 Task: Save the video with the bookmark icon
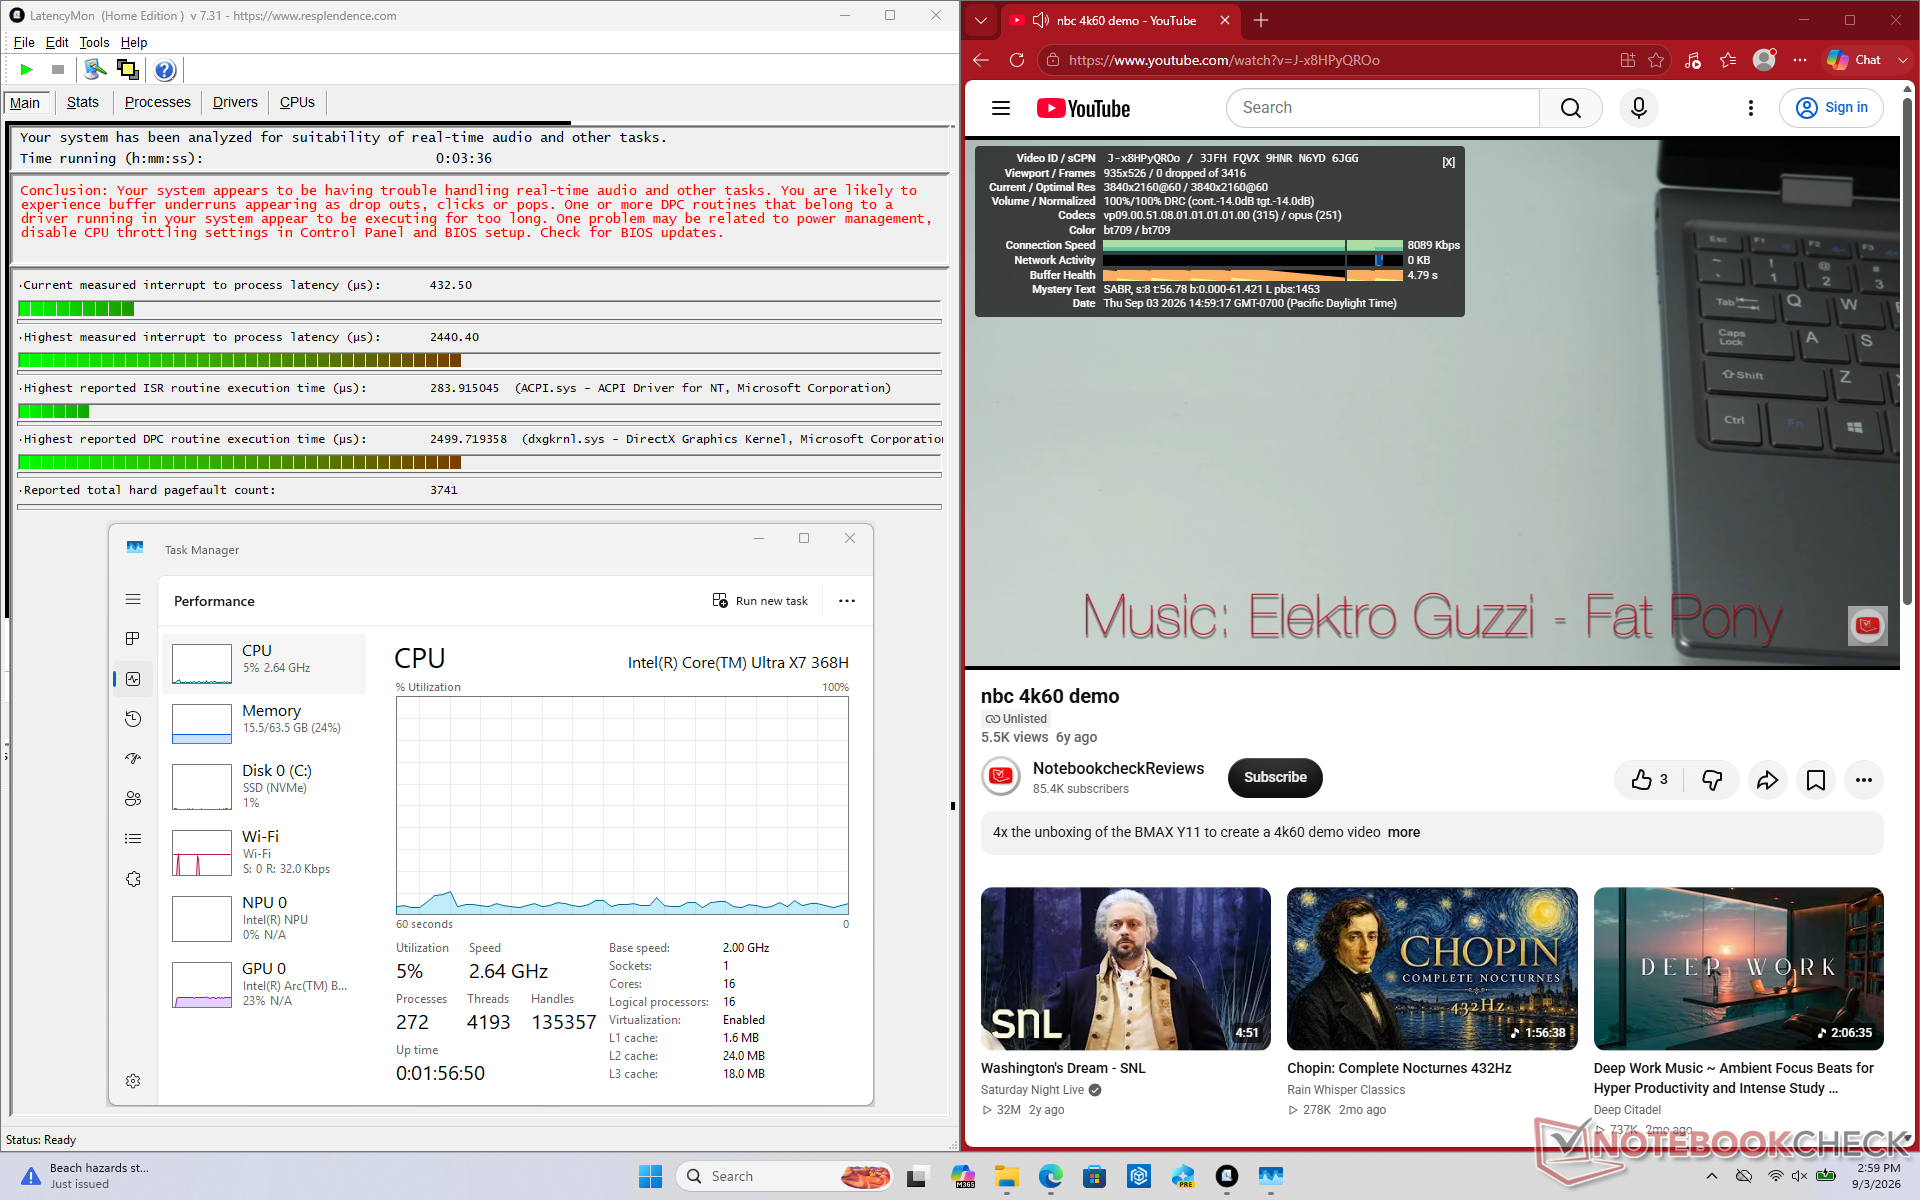click(x=1816, y=780)
